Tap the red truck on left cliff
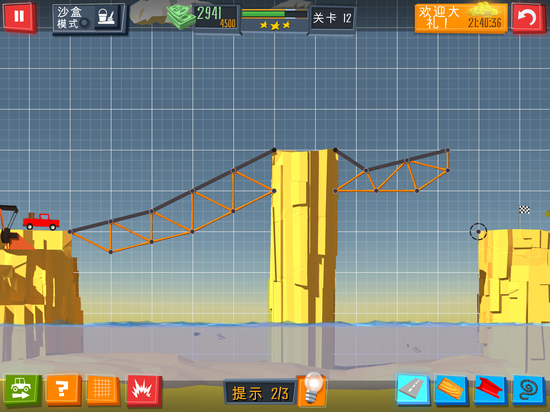The height and width of the screenshot is (412, 550). point(41,222)
